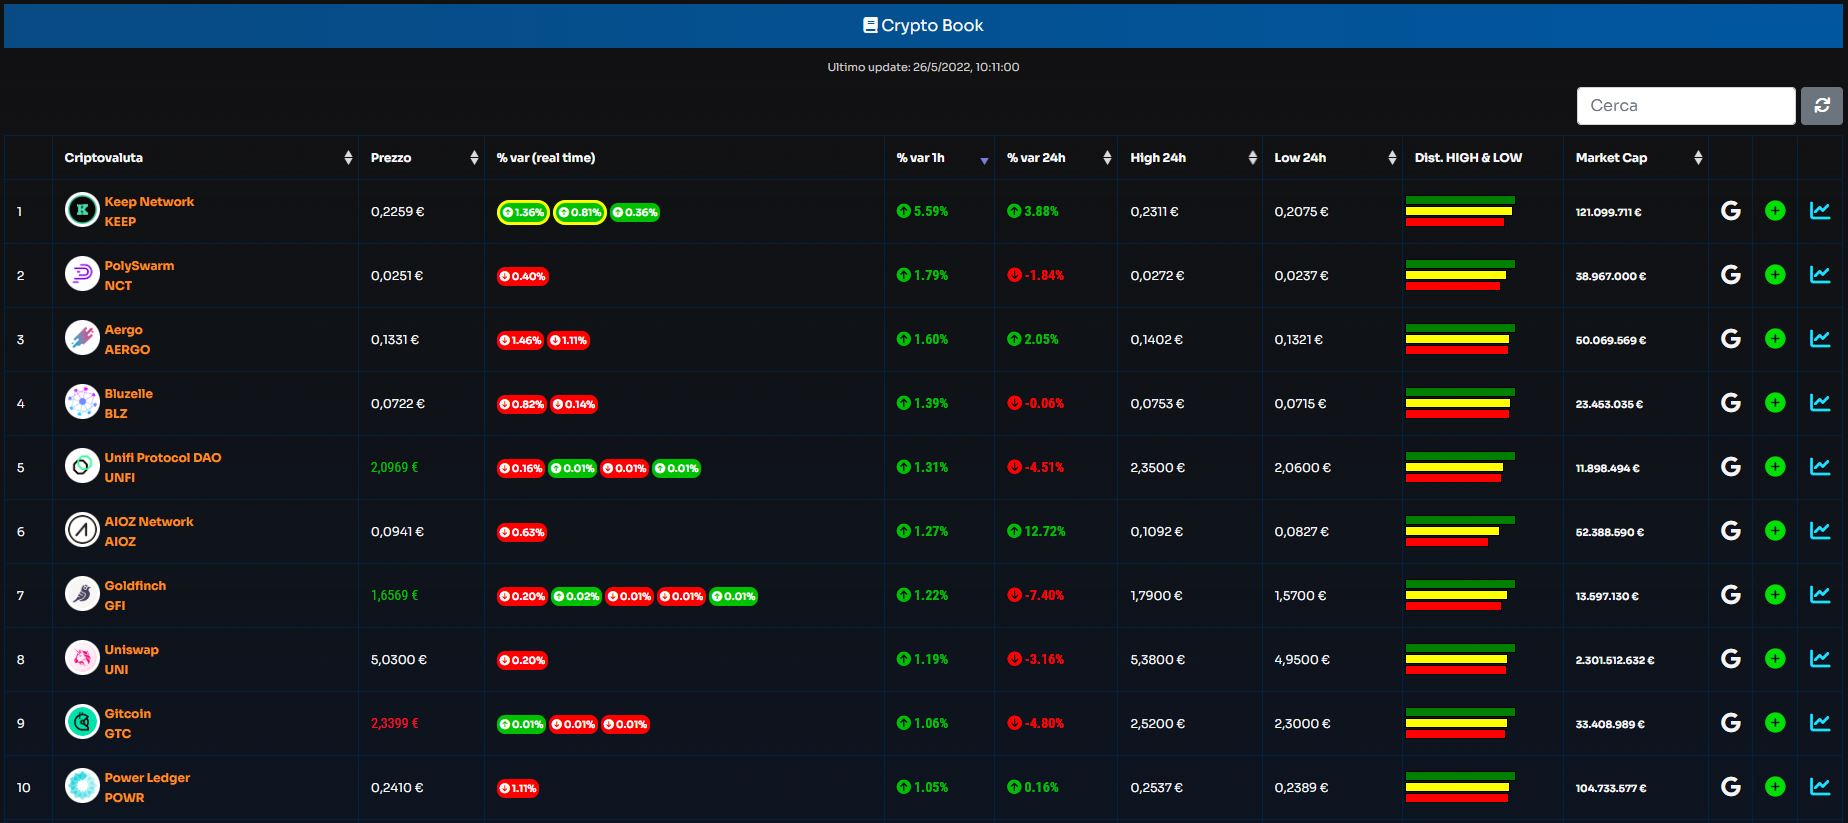1848x823 pixels.
Task: Click Uniswap high-low distance bars
Action: click(x=1460, y=659)
